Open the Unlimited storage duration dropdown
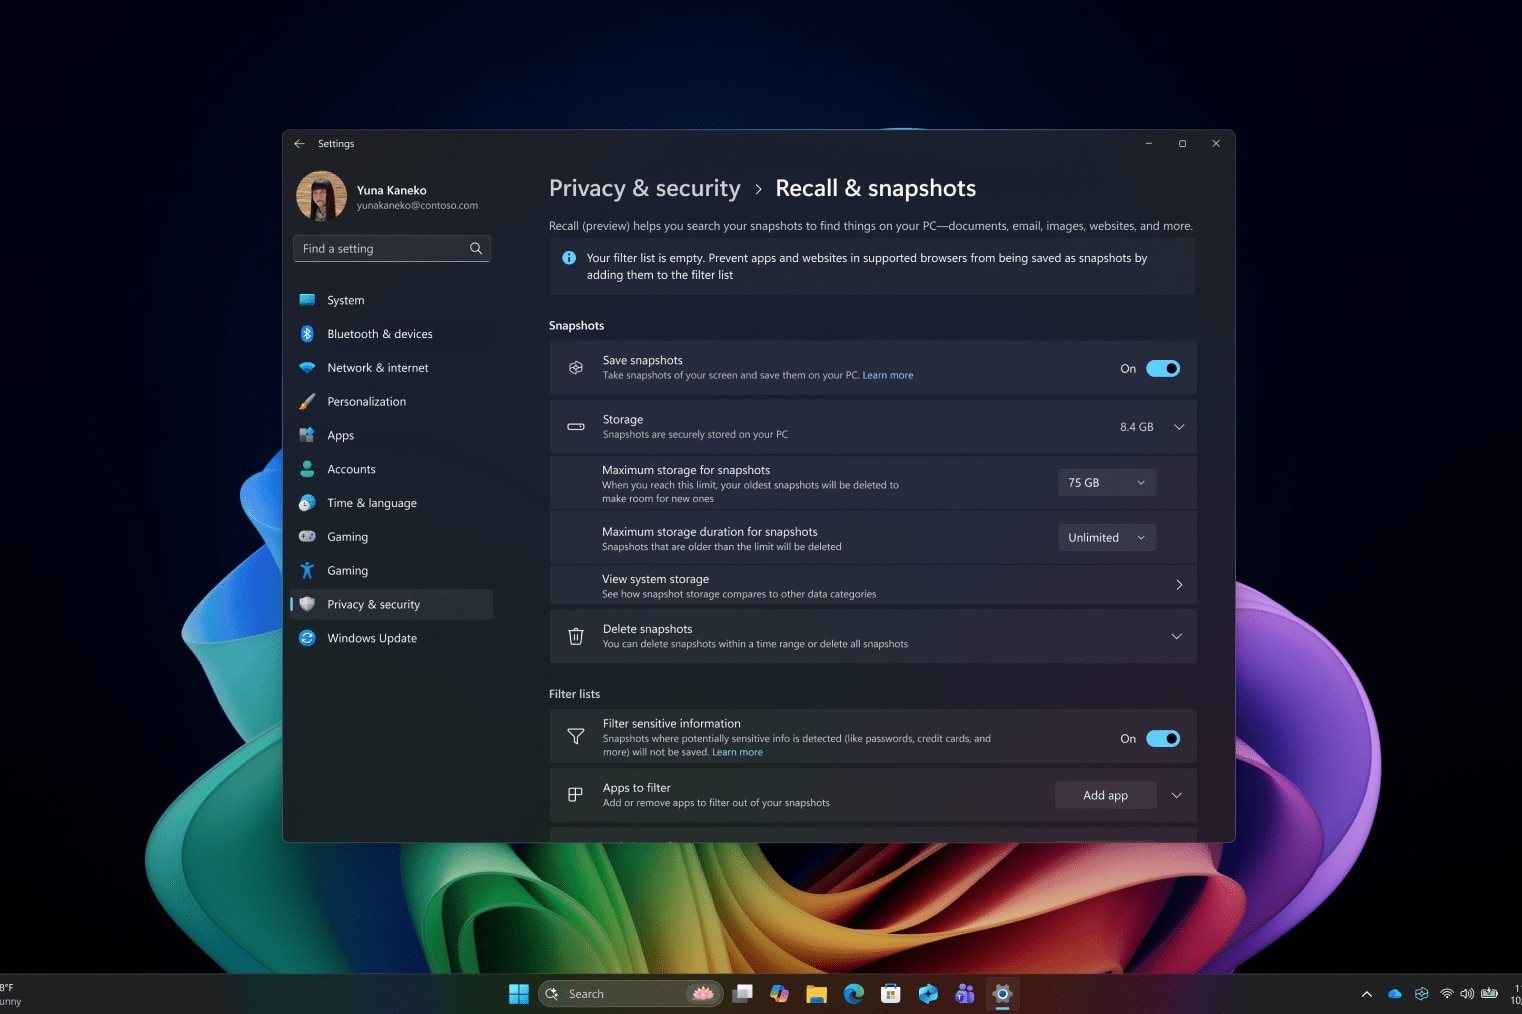1522x1014 pixels. (1106, 538)
